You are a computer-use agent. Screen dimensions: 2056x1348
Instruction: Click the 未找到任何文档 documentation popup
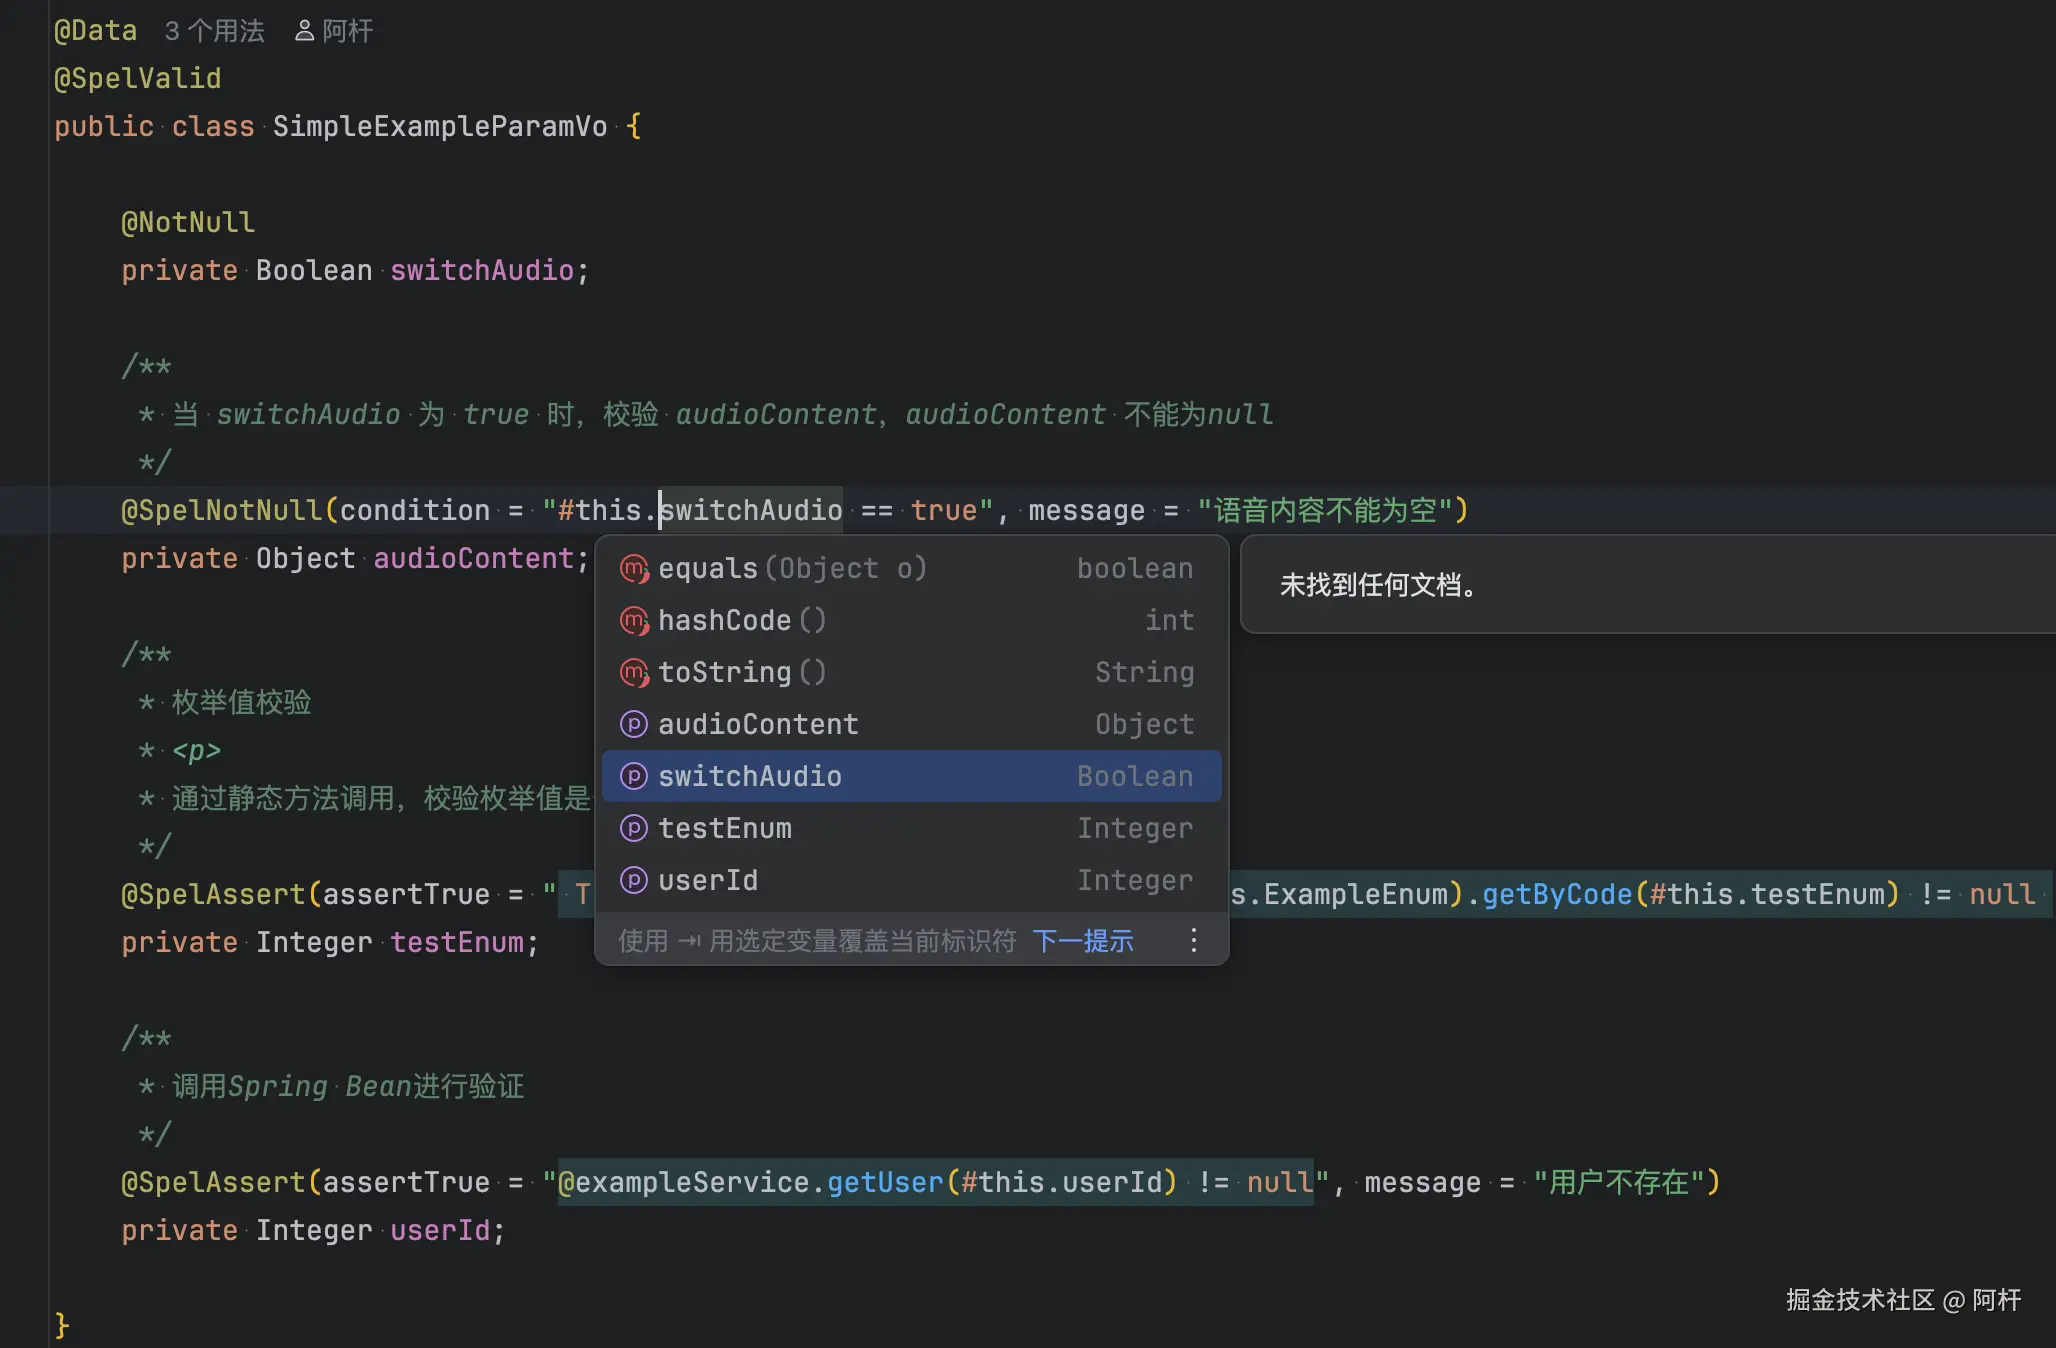1378,585
